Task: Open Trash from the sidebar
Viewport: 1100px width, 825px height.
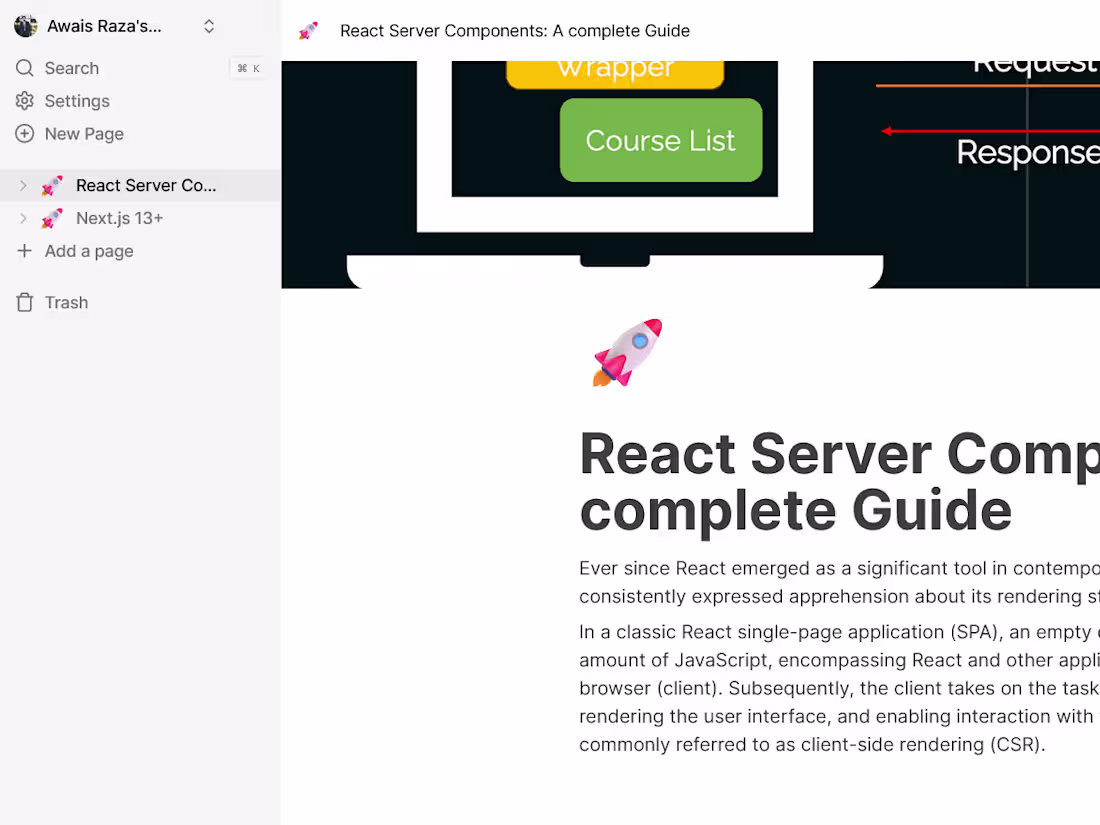Action: coord(66,302)
